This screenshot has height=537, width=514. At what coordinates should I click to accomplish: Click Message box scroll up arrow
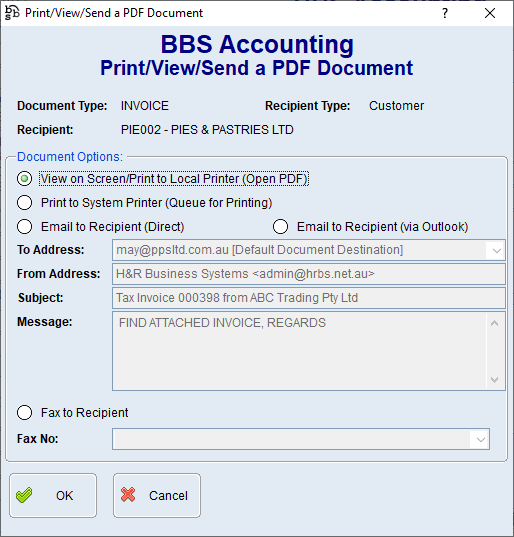494,323
